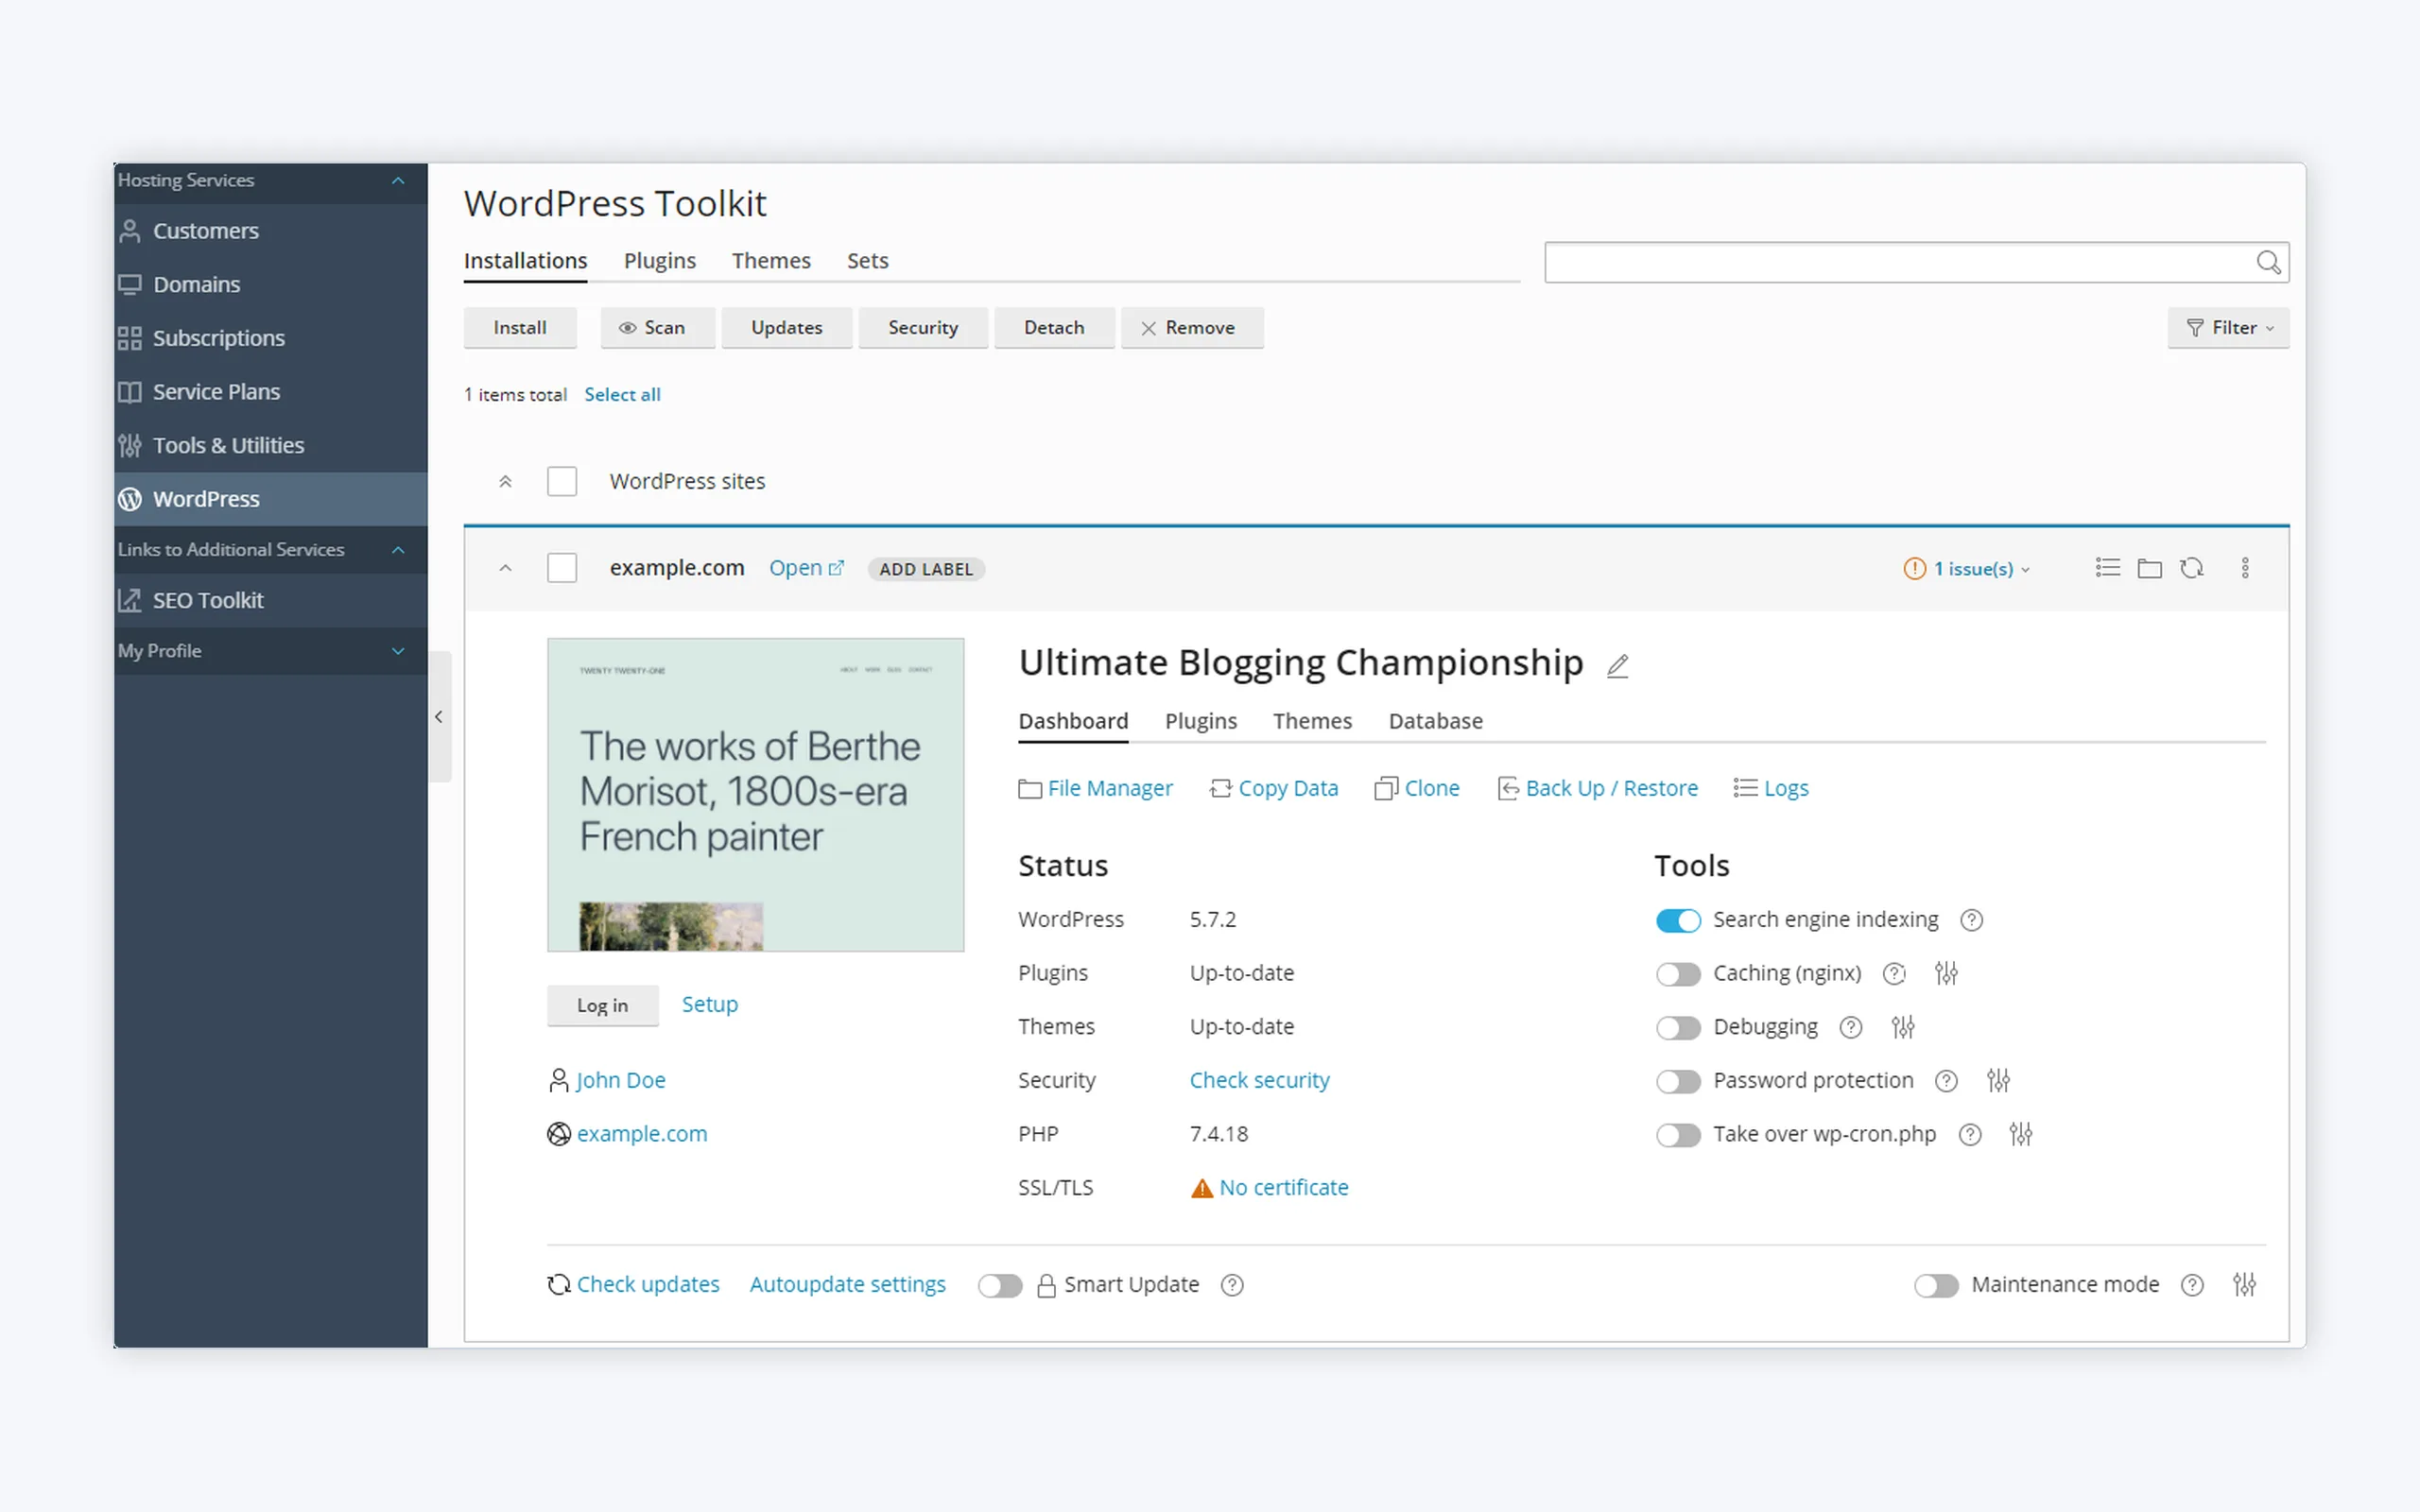Expand the 1 issue(s) dropdown

[x=1968, y=569]
